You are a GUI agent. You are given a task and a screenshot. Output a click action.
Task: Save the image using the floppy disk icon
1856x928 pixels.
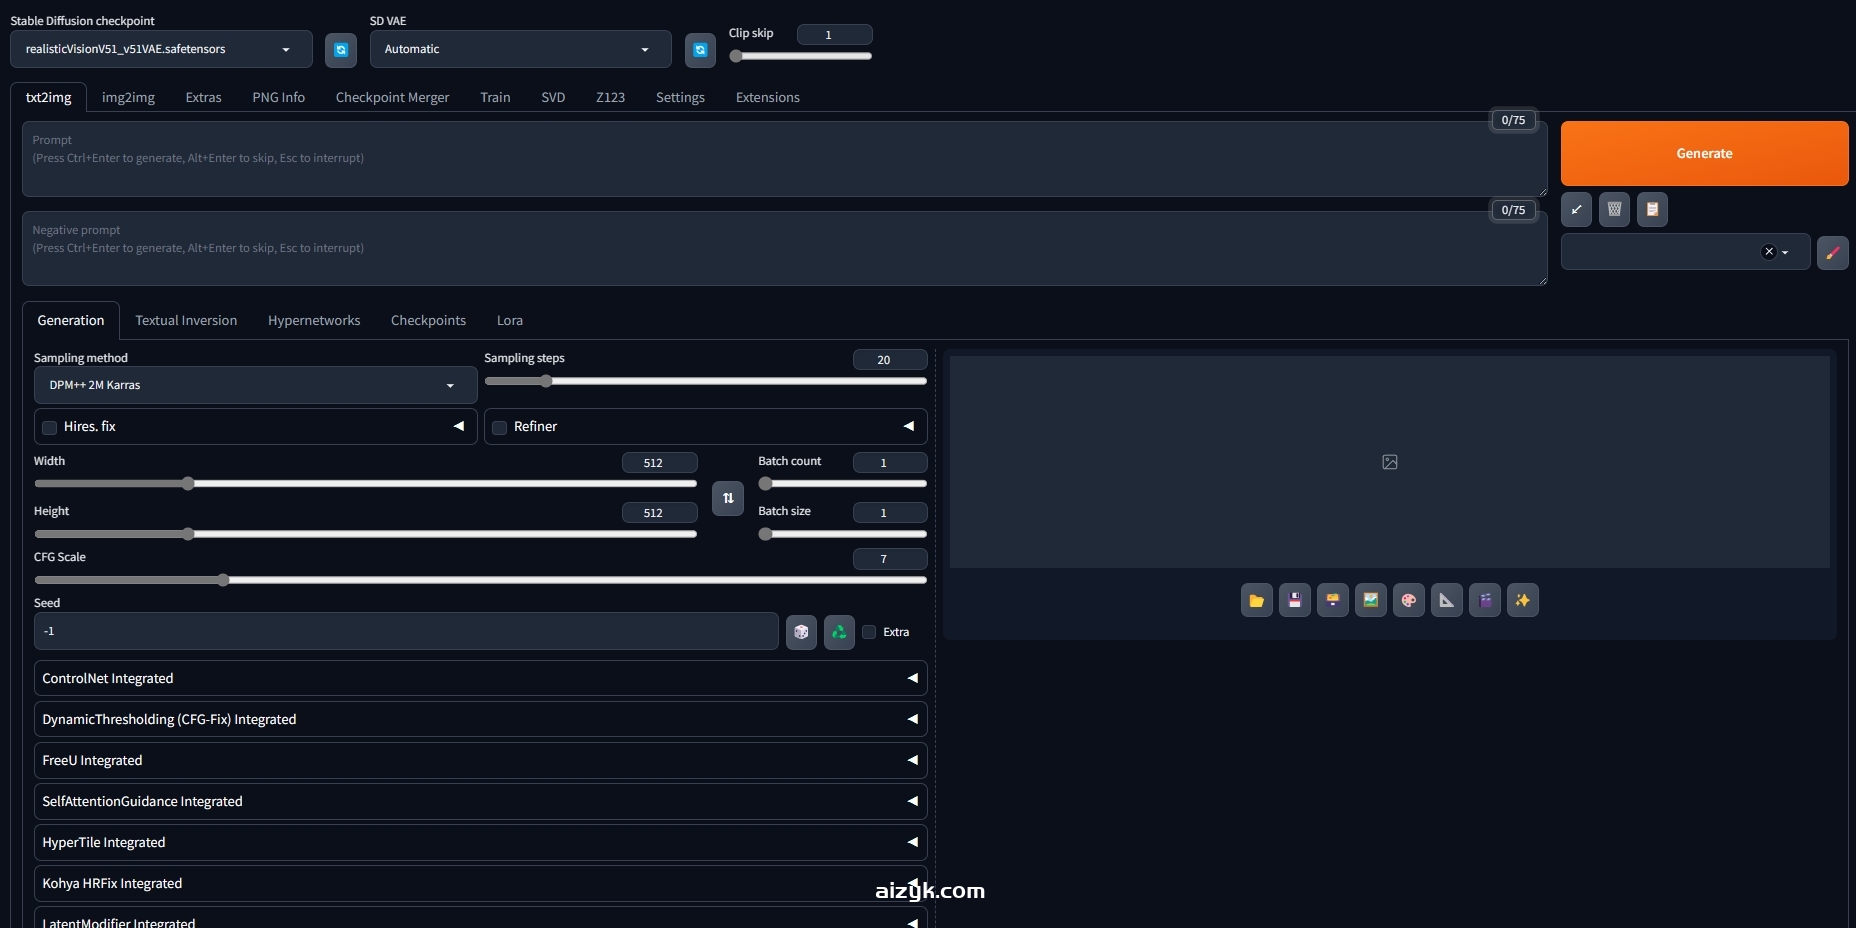(1294, 600)
